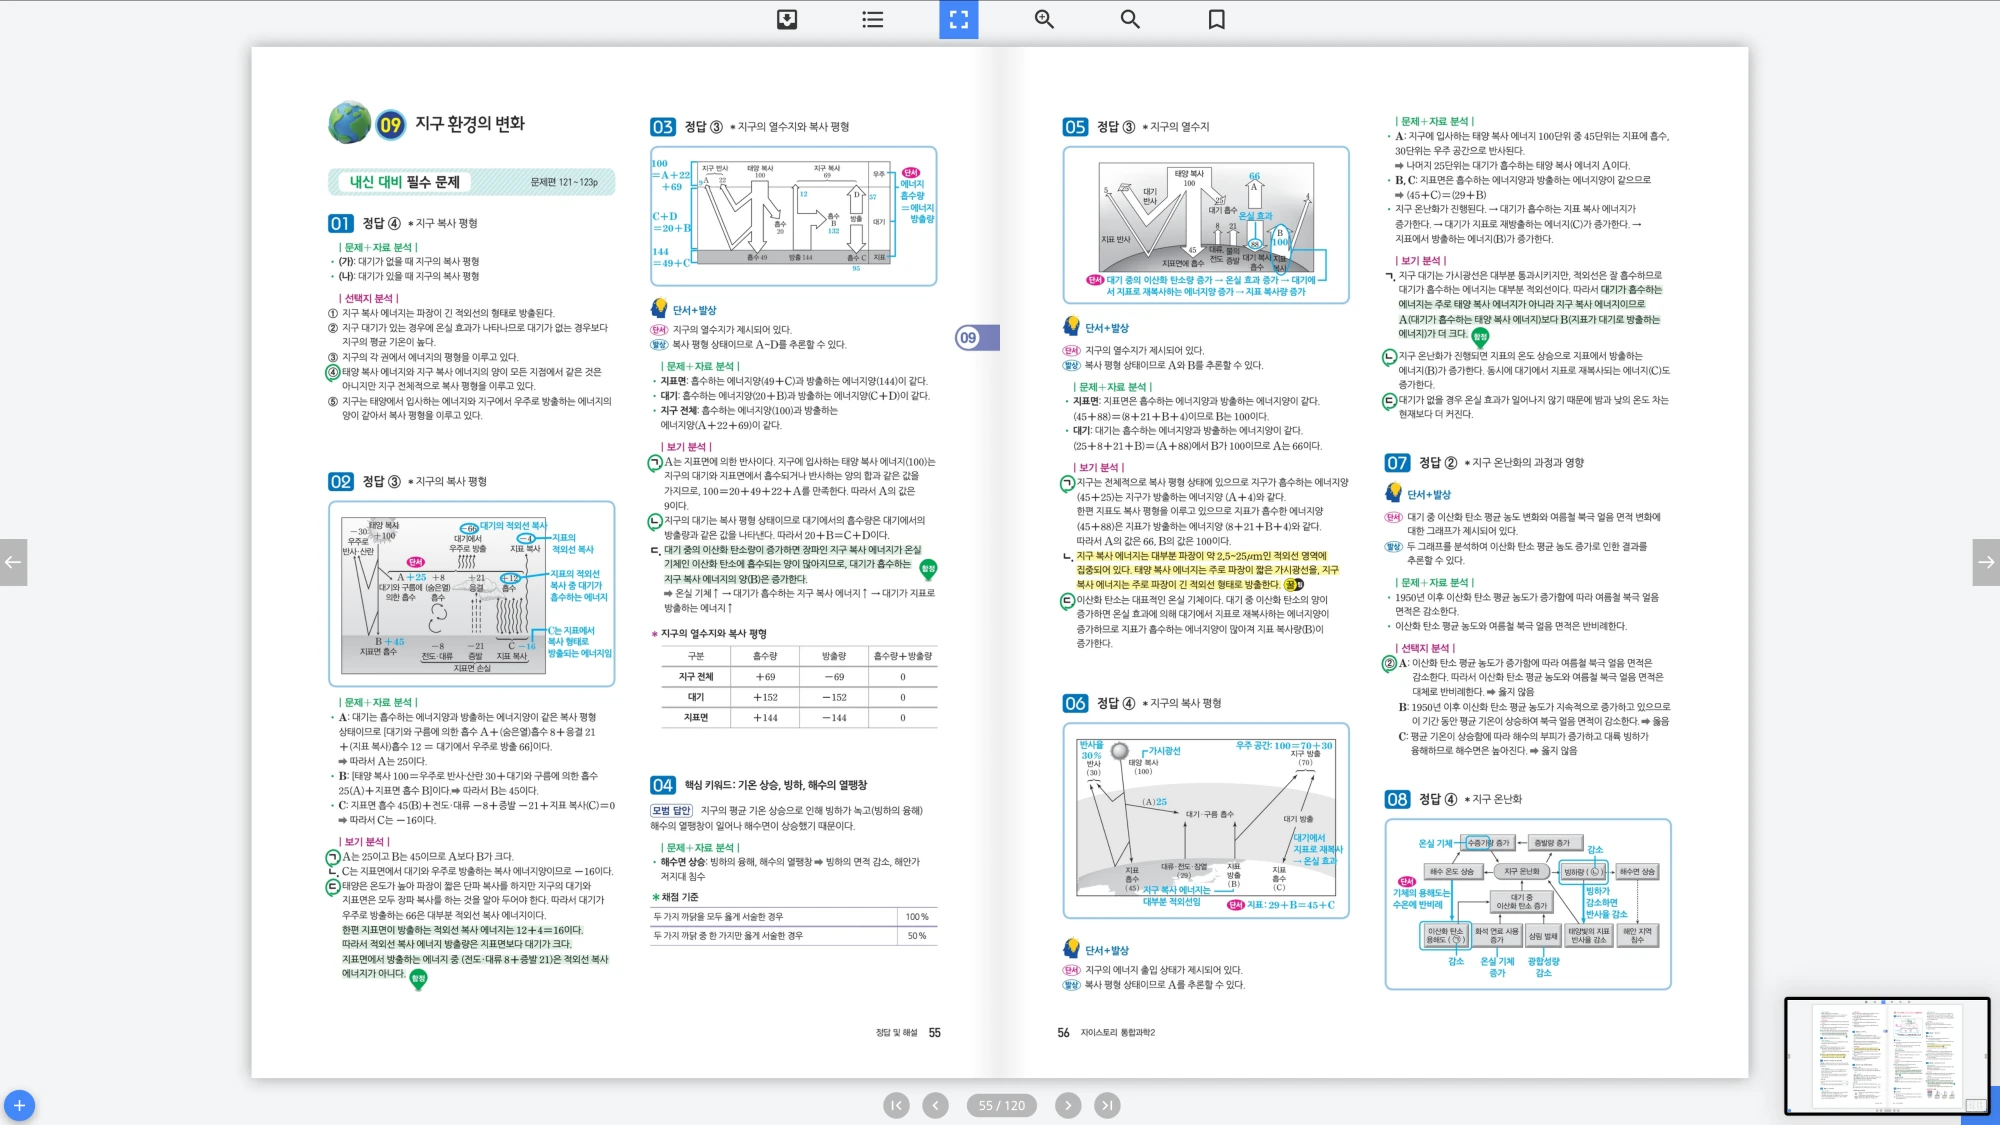Image resolution: width=2000 pixels, height=1125 pixels.
Task: Bookmark this page with the bookmark icon
Action: tap(1216, 19)
